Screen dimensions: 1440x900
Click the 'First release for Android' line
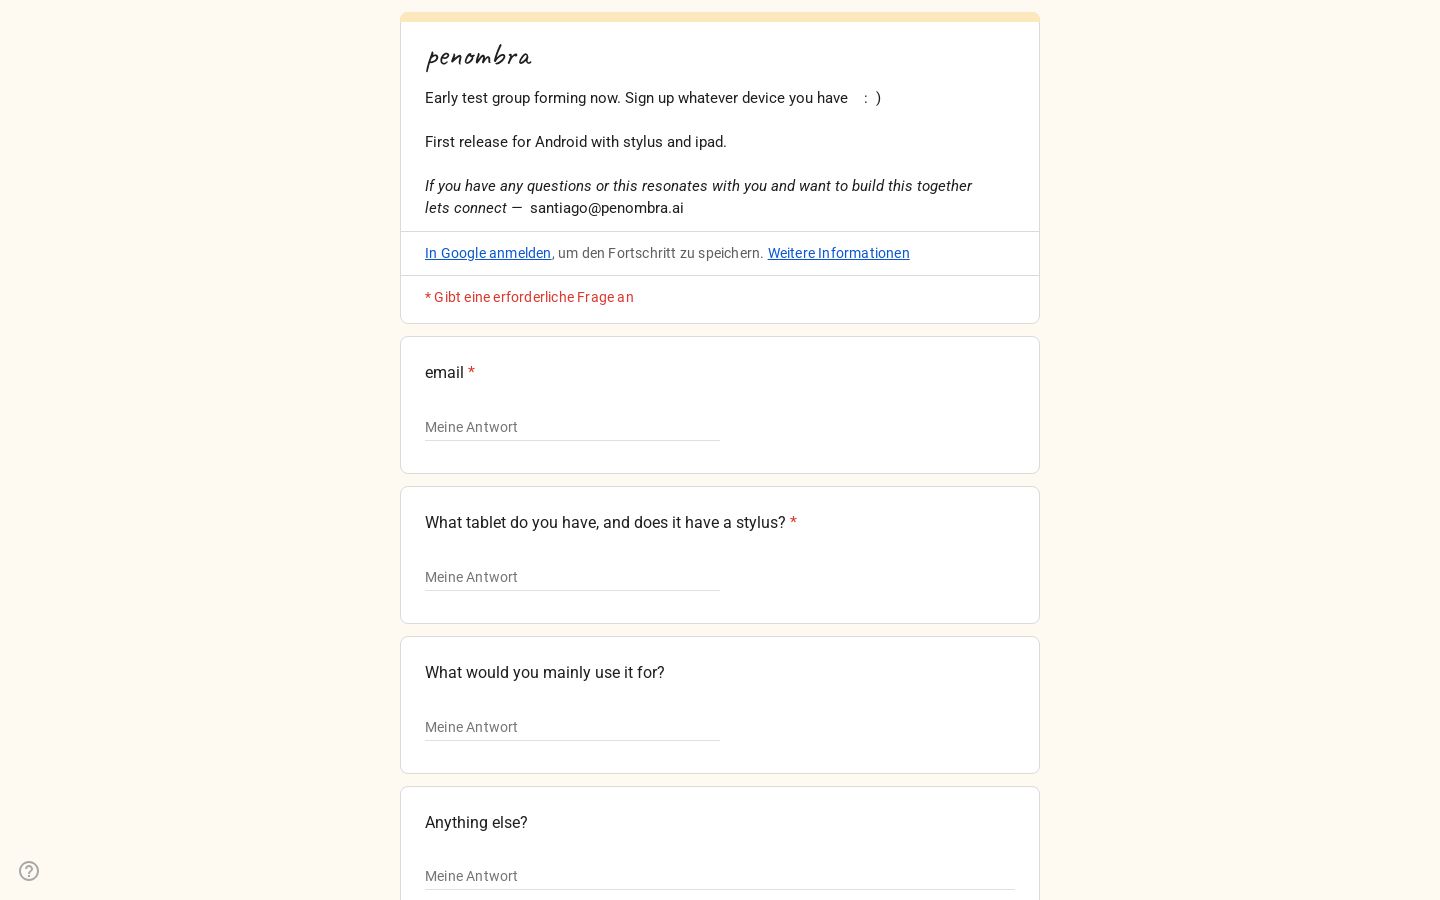click(576, 142)
